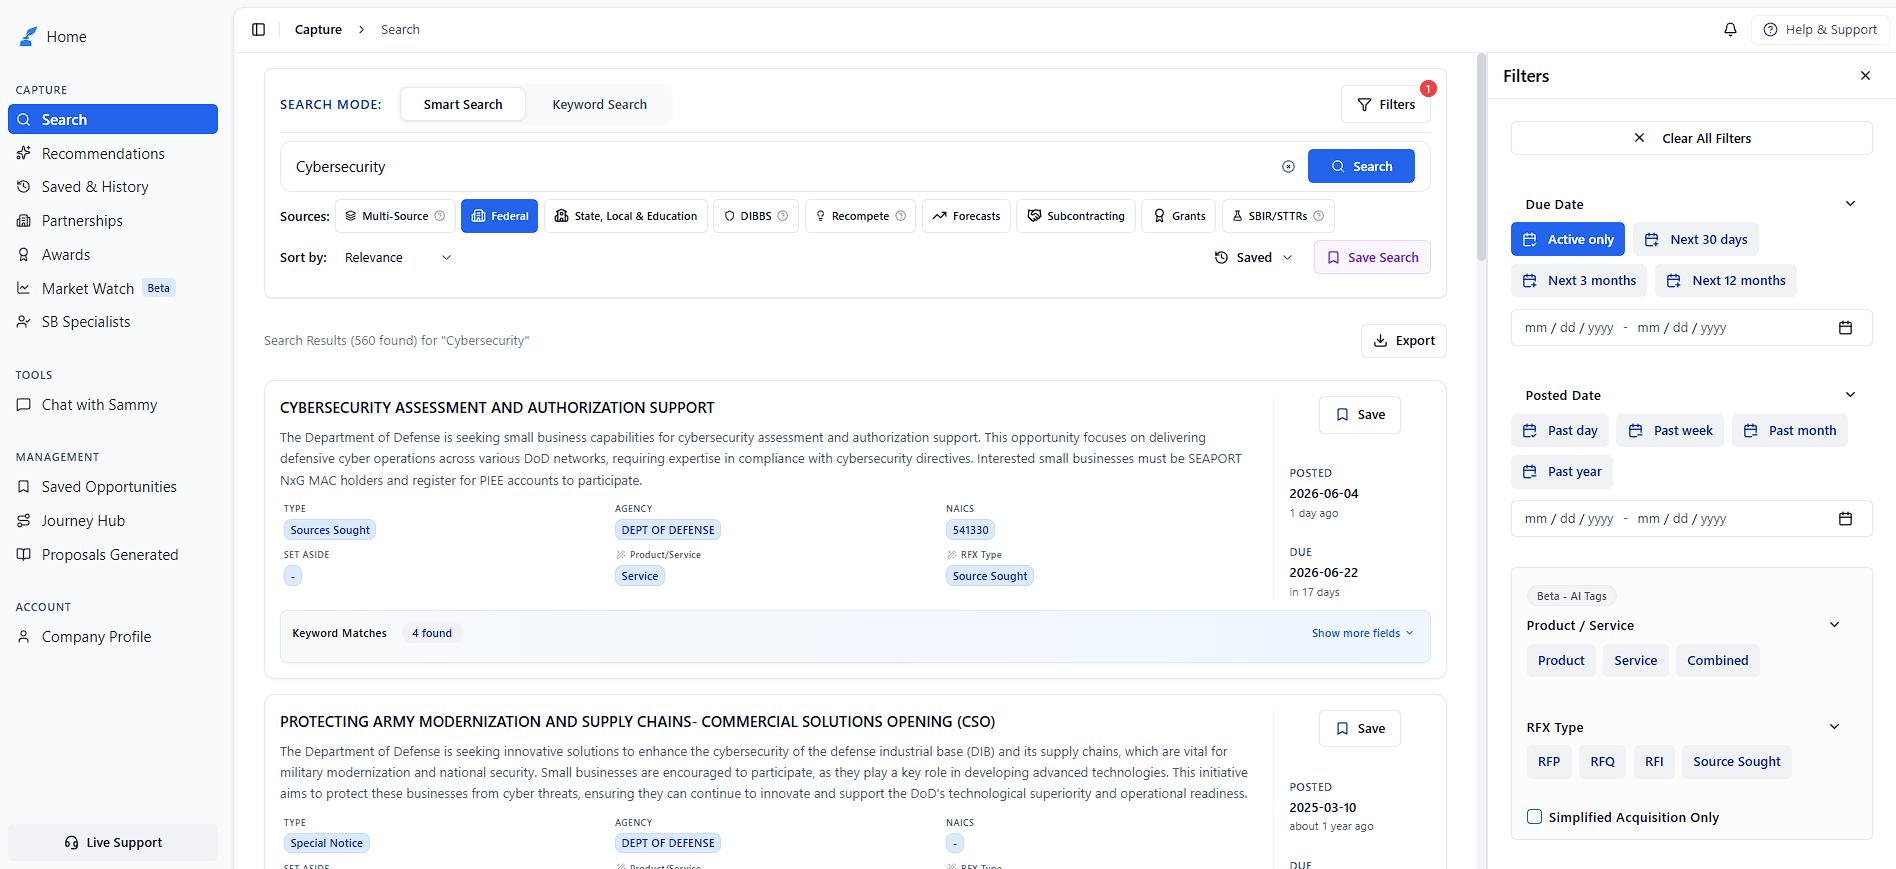Screen dimensions: 1896x869
Task: Filter by Source Sought RFX type
Action: coord(1737,762)
